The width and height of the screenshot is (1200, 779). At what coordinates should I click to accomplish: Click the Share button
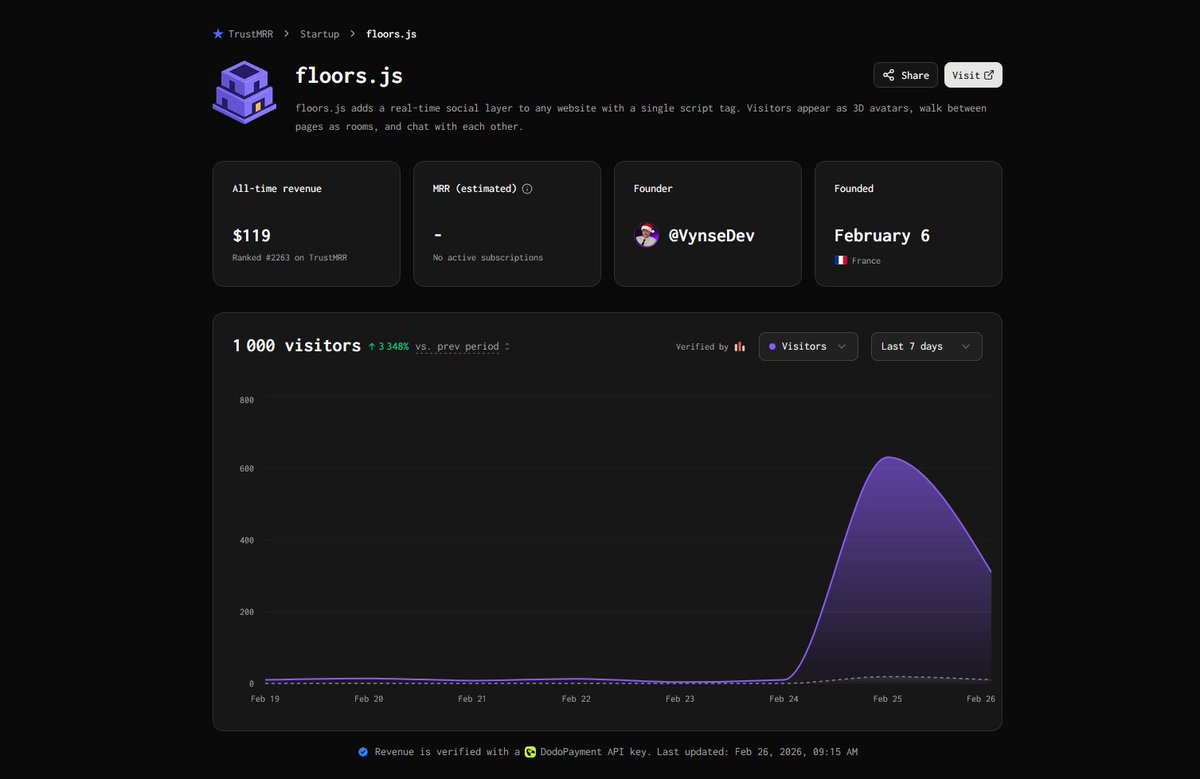905,75
